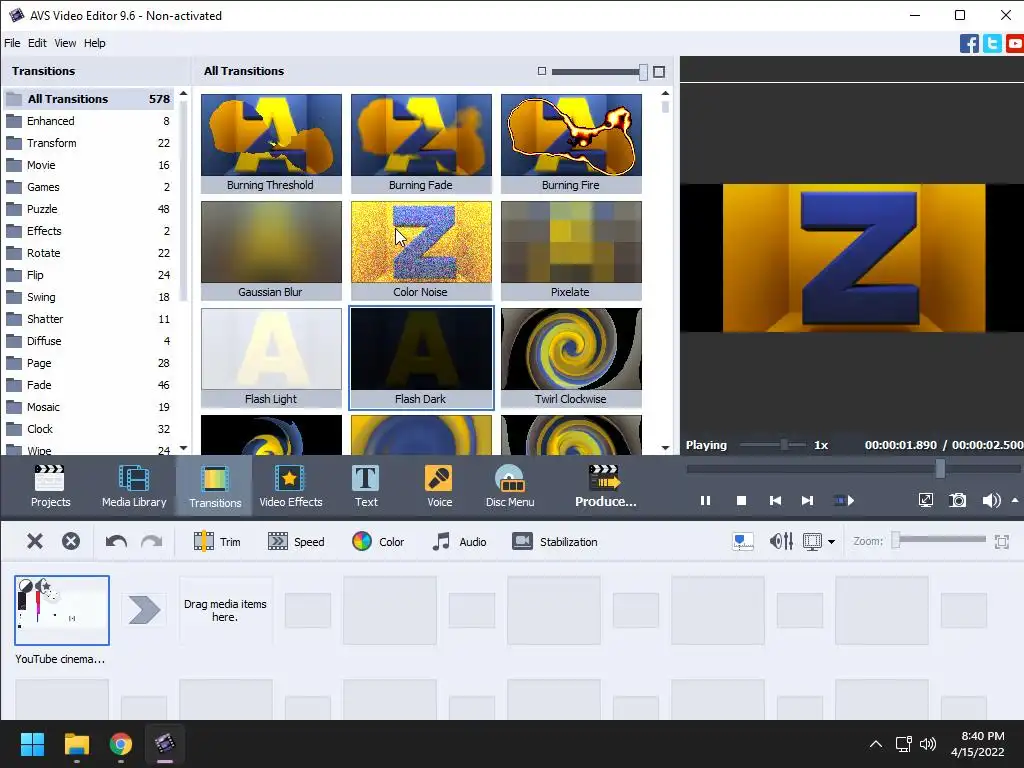Viewport: 1024px width, 768px height.
Task: Open the Facebook link icon
Action: tap(969, 44)
